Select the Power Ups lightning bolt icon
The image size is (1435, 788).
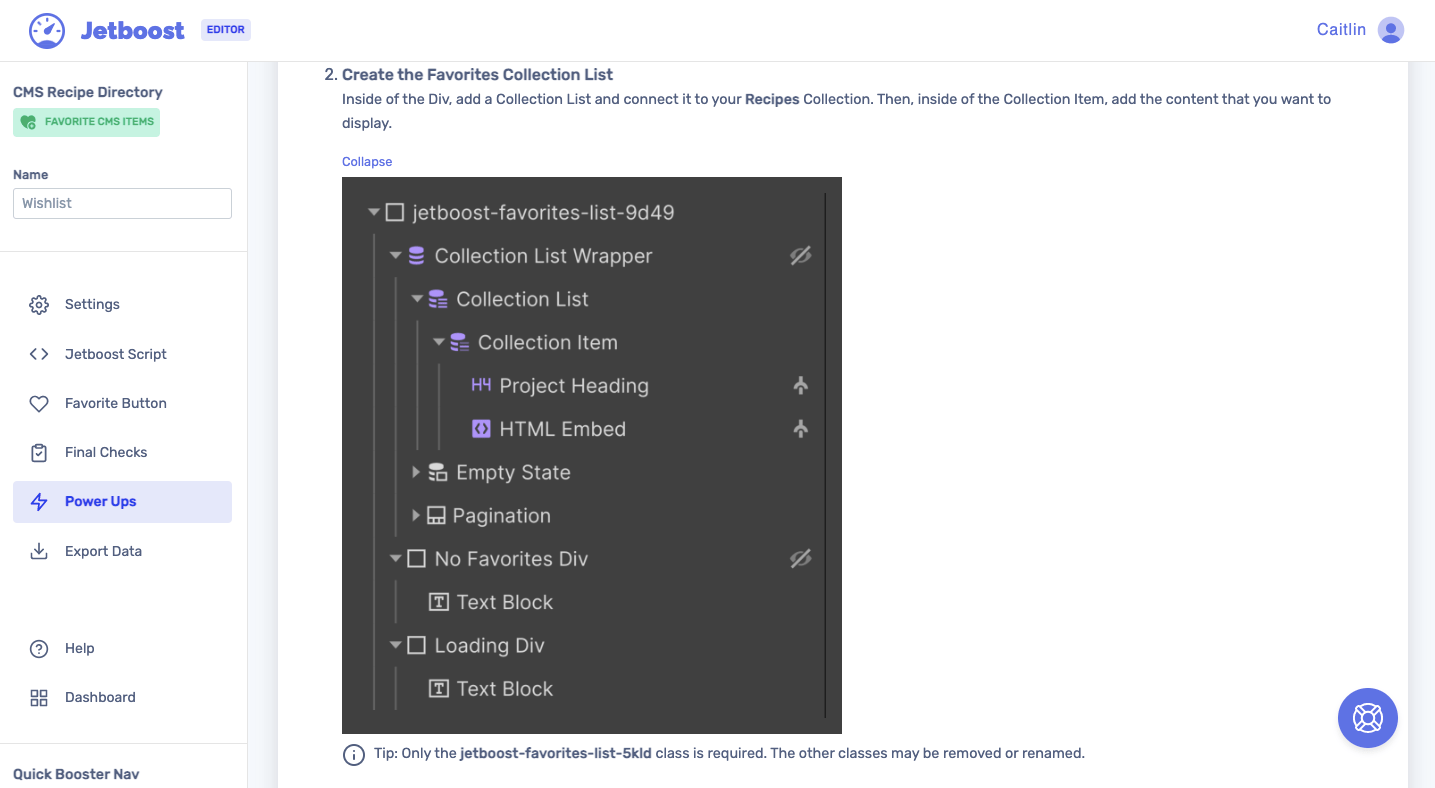click(38, 501)
